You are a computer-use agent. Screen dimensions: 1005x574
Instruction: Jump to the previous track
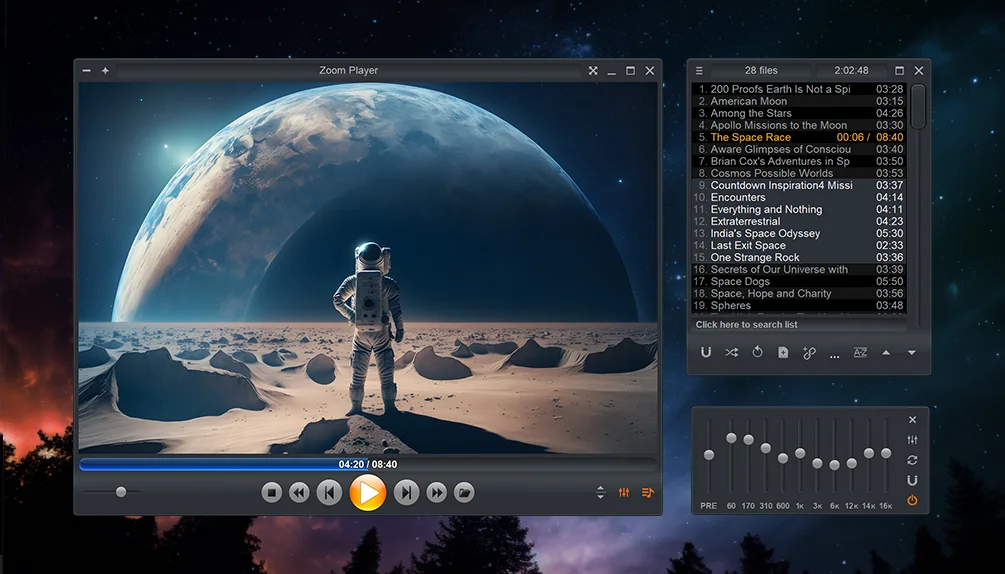(x=329, y=492)
